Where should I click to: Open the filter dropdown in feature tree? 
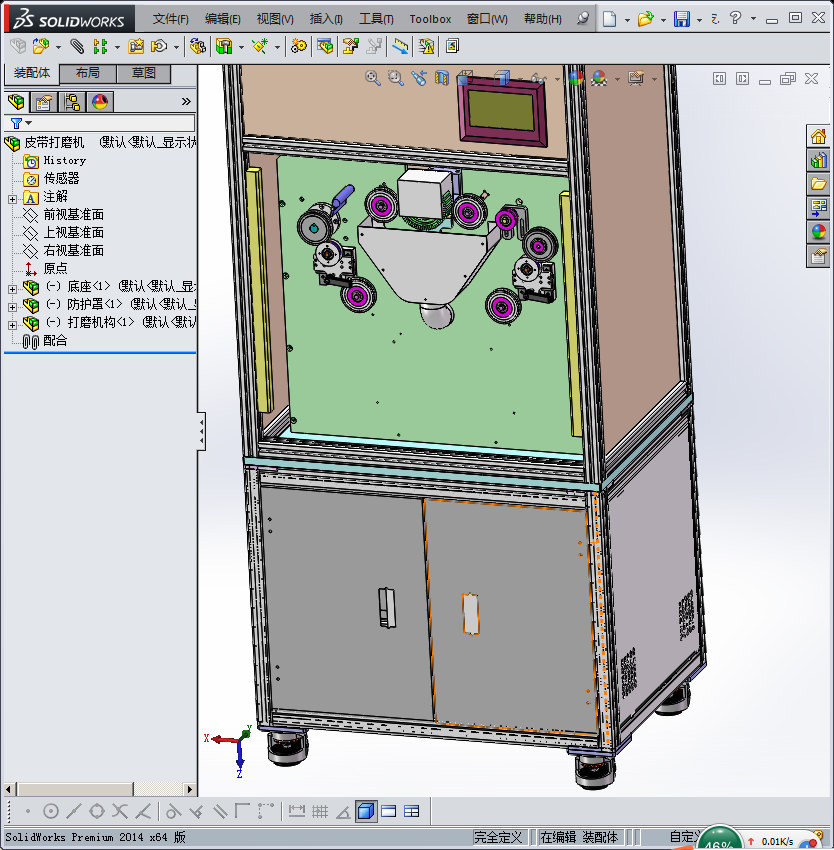pyautogui.click(x=29, y=123)
